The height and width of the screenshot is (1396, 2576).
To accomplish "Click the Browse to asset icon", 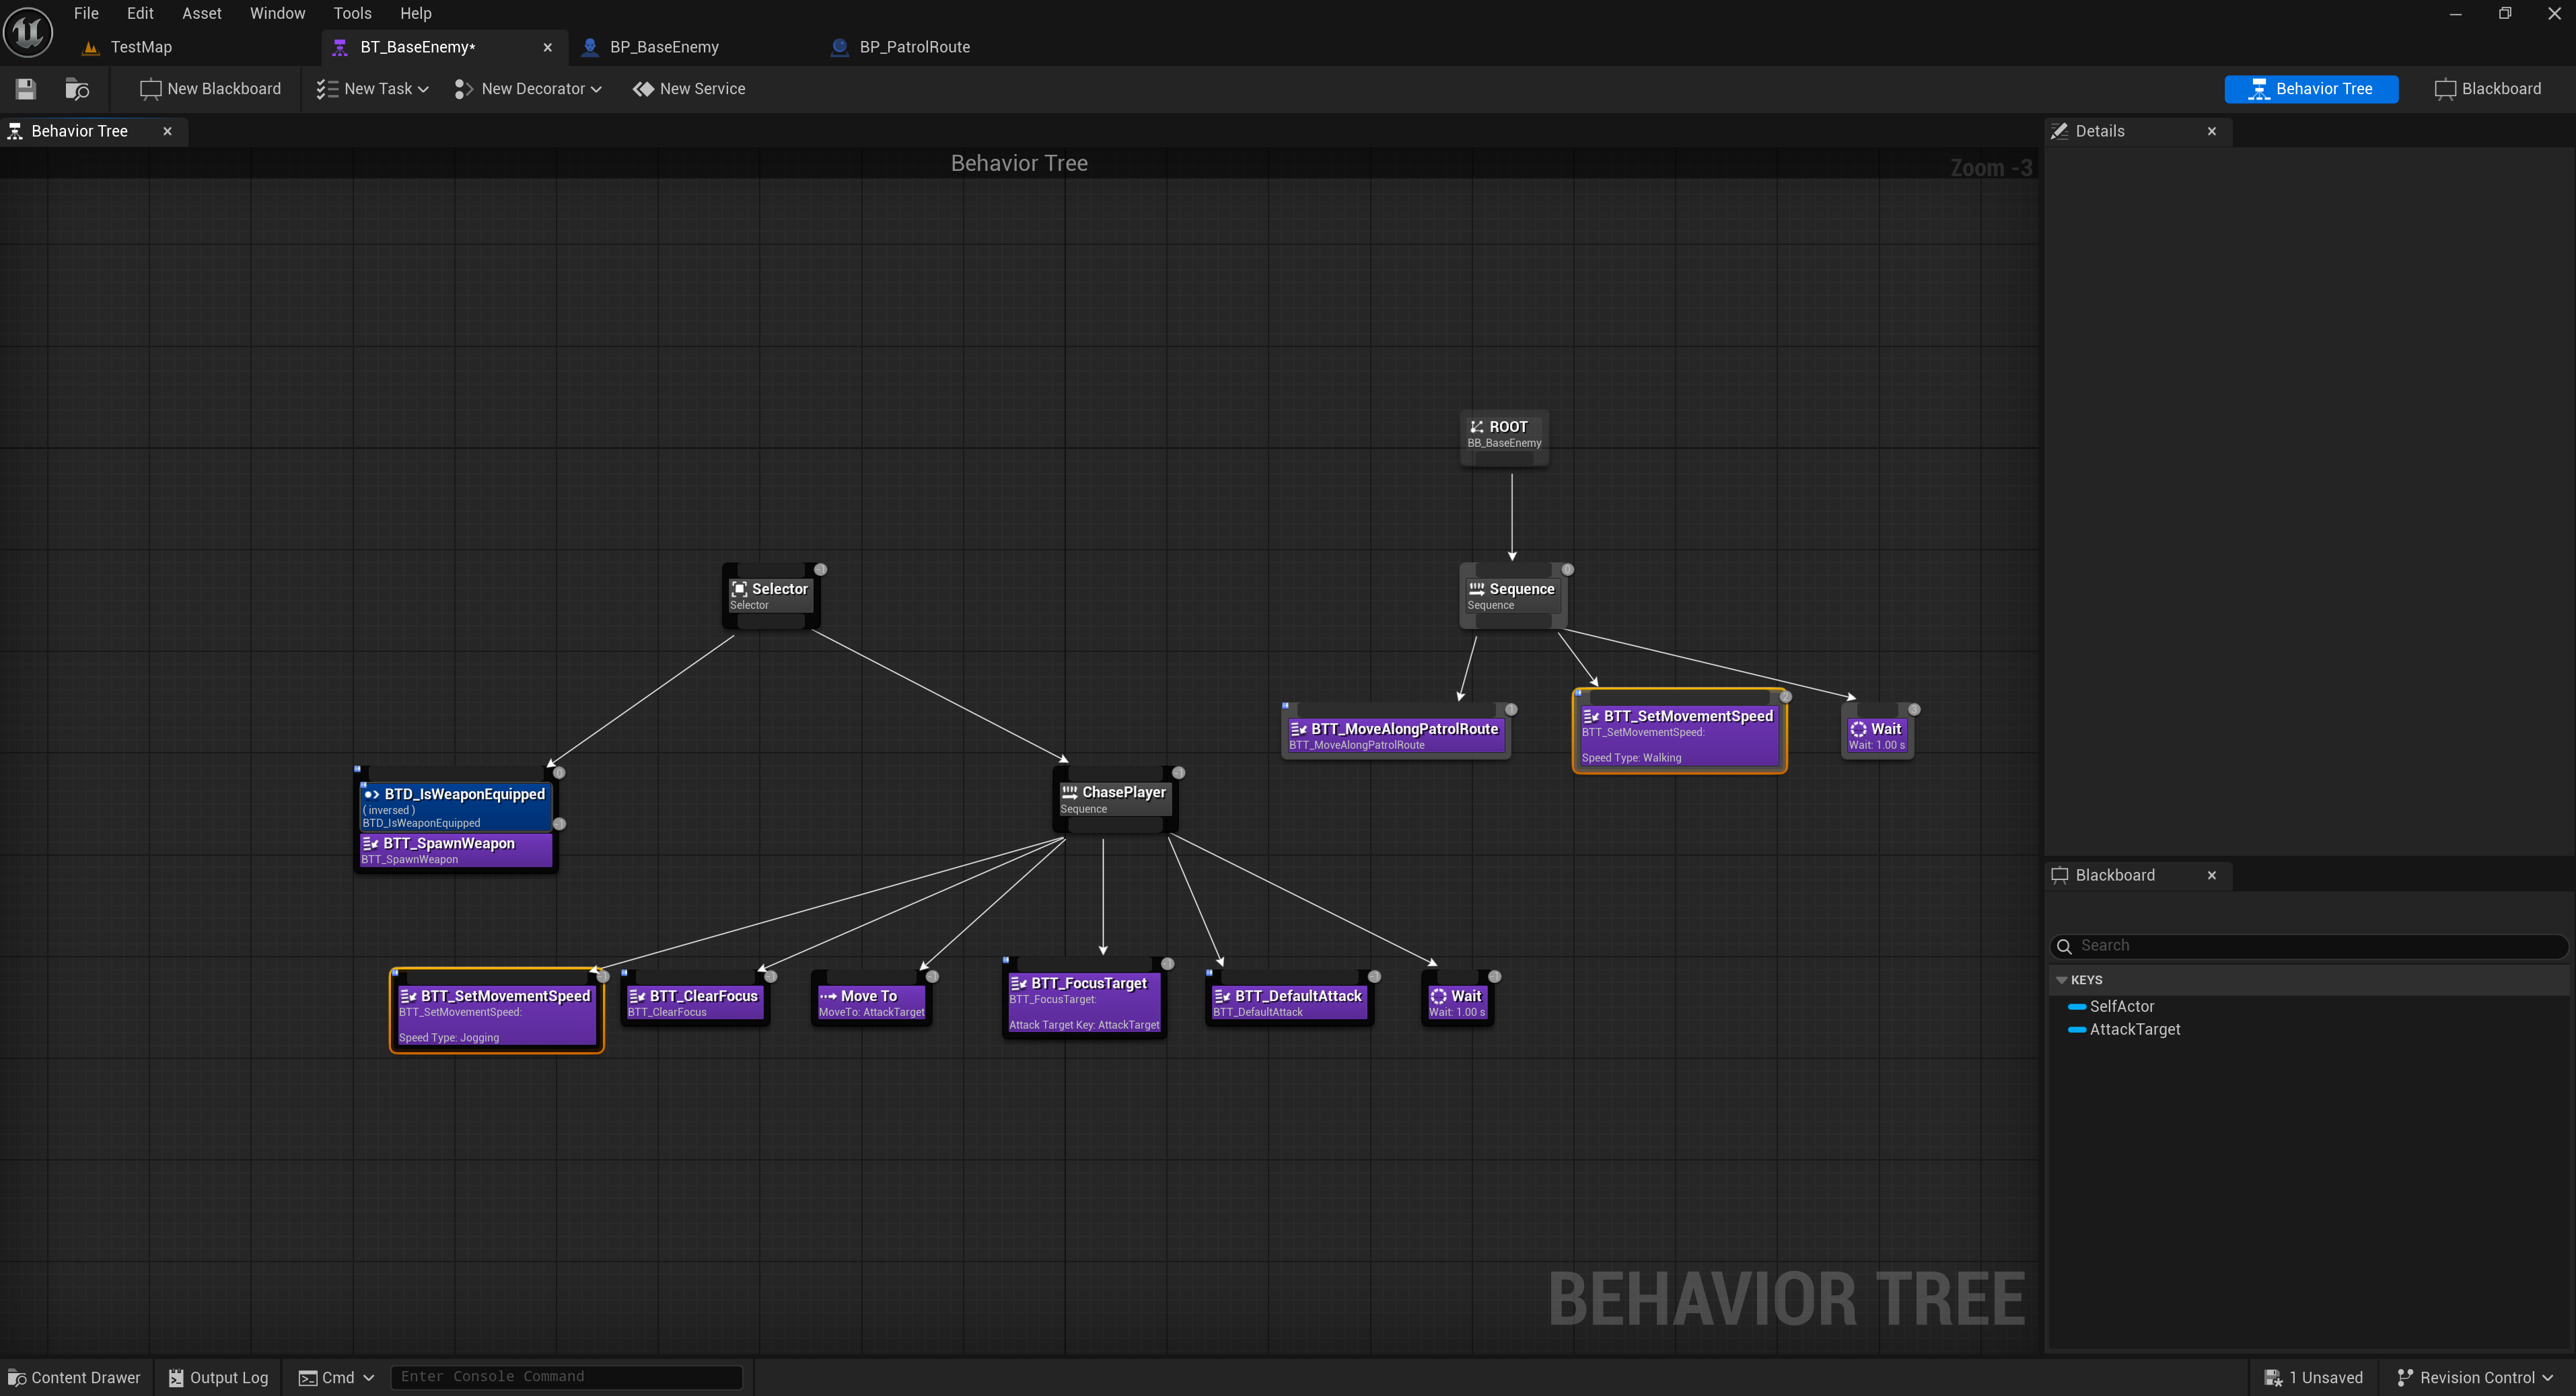I will [x=77, y=89].
